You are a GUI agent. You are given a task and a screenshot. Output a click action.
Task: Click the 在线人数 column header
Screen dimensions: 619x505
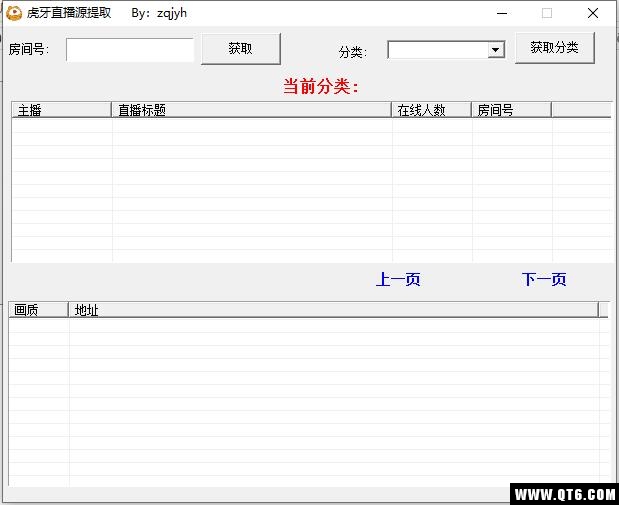pyautogui.click(x=431, y=110)
